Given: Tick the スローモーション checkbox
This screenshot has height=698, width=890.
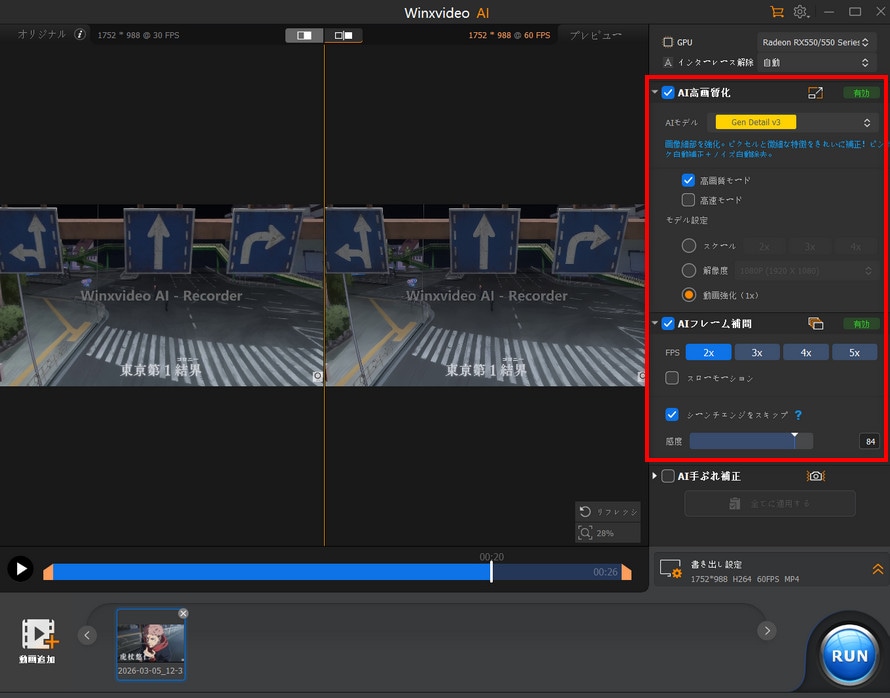Looking at the screenshot, I should [672, 379].
